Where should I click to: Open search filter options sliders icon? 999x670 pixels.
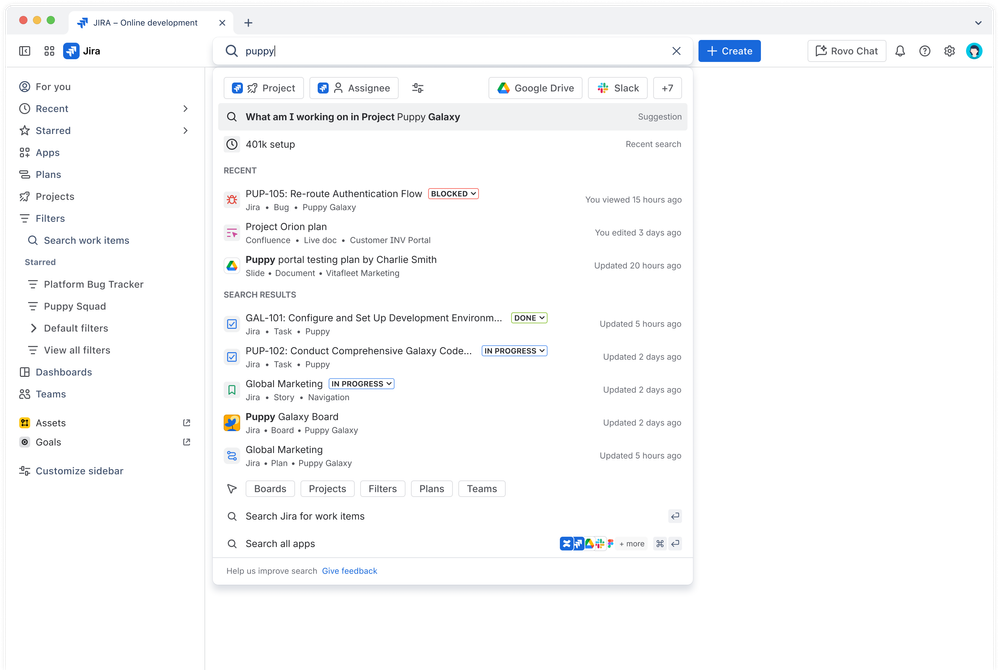(x=417, y=88)
